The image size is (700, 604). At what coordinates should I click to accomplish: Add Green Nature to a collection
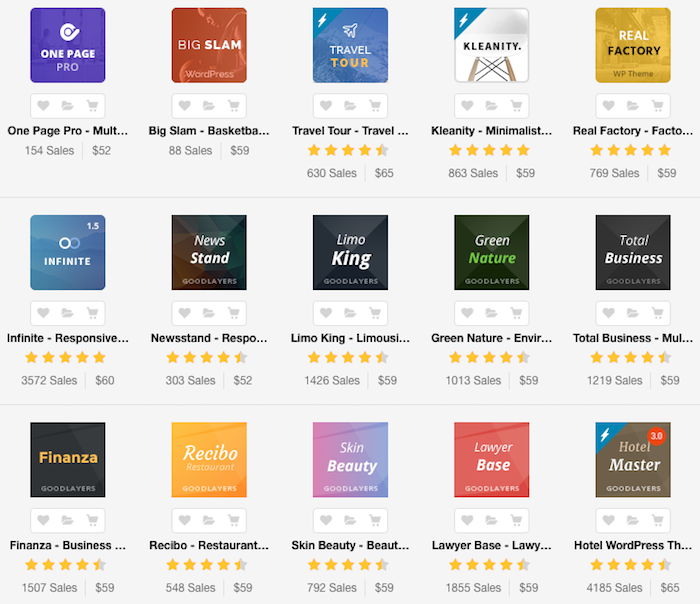point(491,313)
